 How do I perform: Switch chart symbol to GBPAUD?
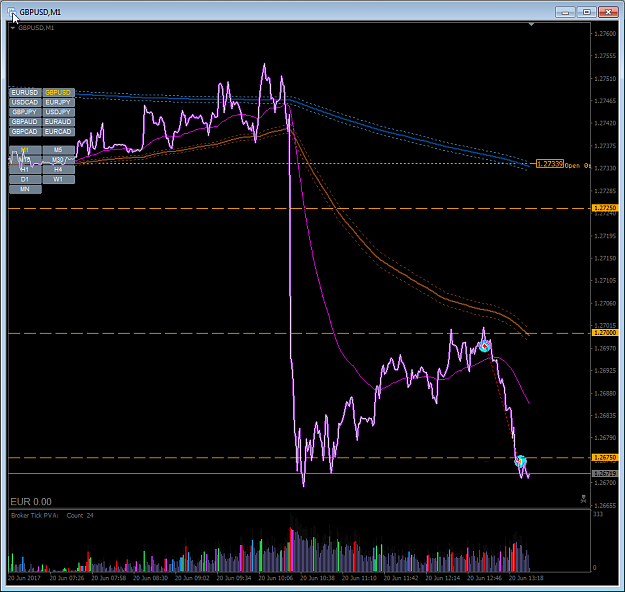coord(25,122)
